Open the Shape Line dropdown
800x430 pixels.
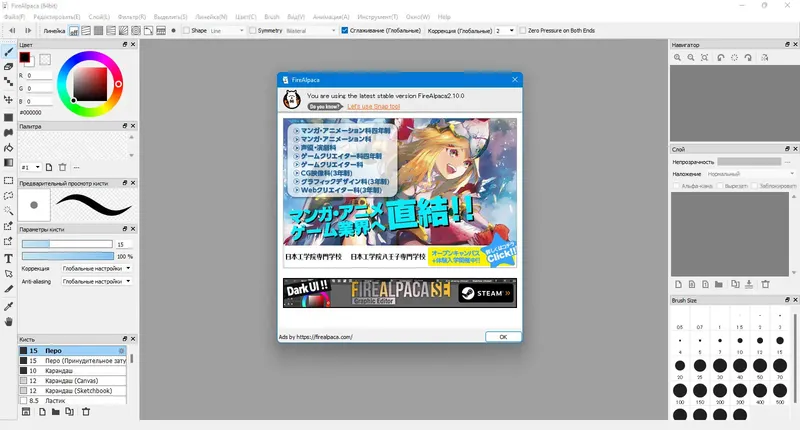coord(228,31)
